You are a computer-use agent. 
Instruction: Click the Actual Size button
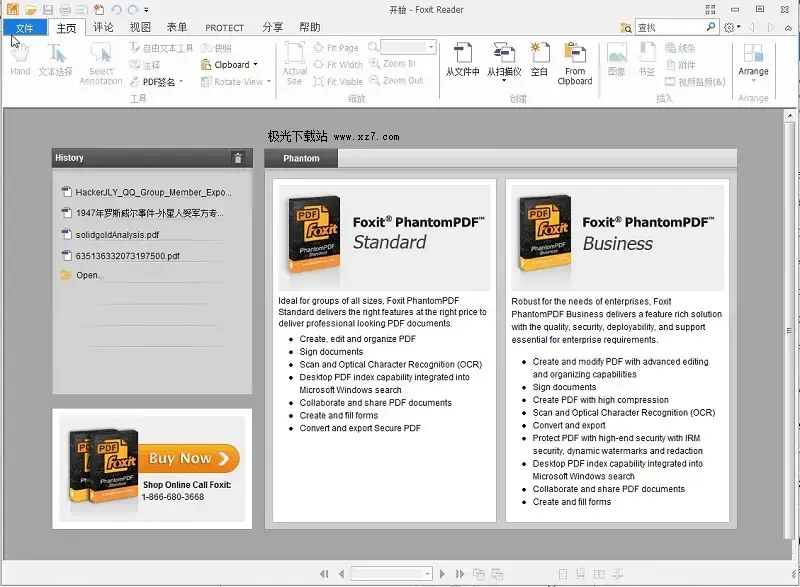click(294, 64)
